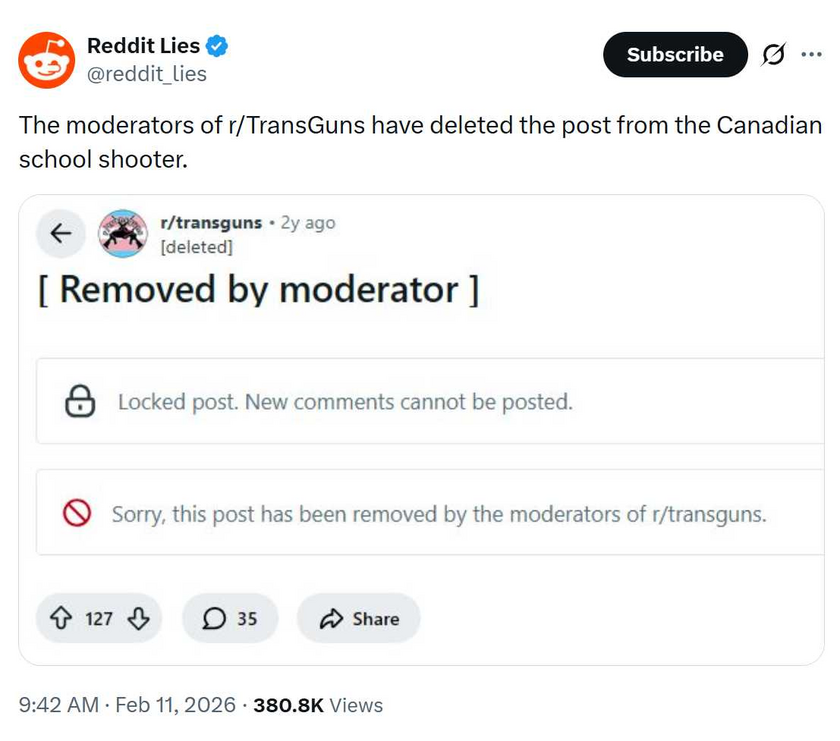Click the Grok slash icon
Screen dimensions: 840x741
[x=773, y=55]
